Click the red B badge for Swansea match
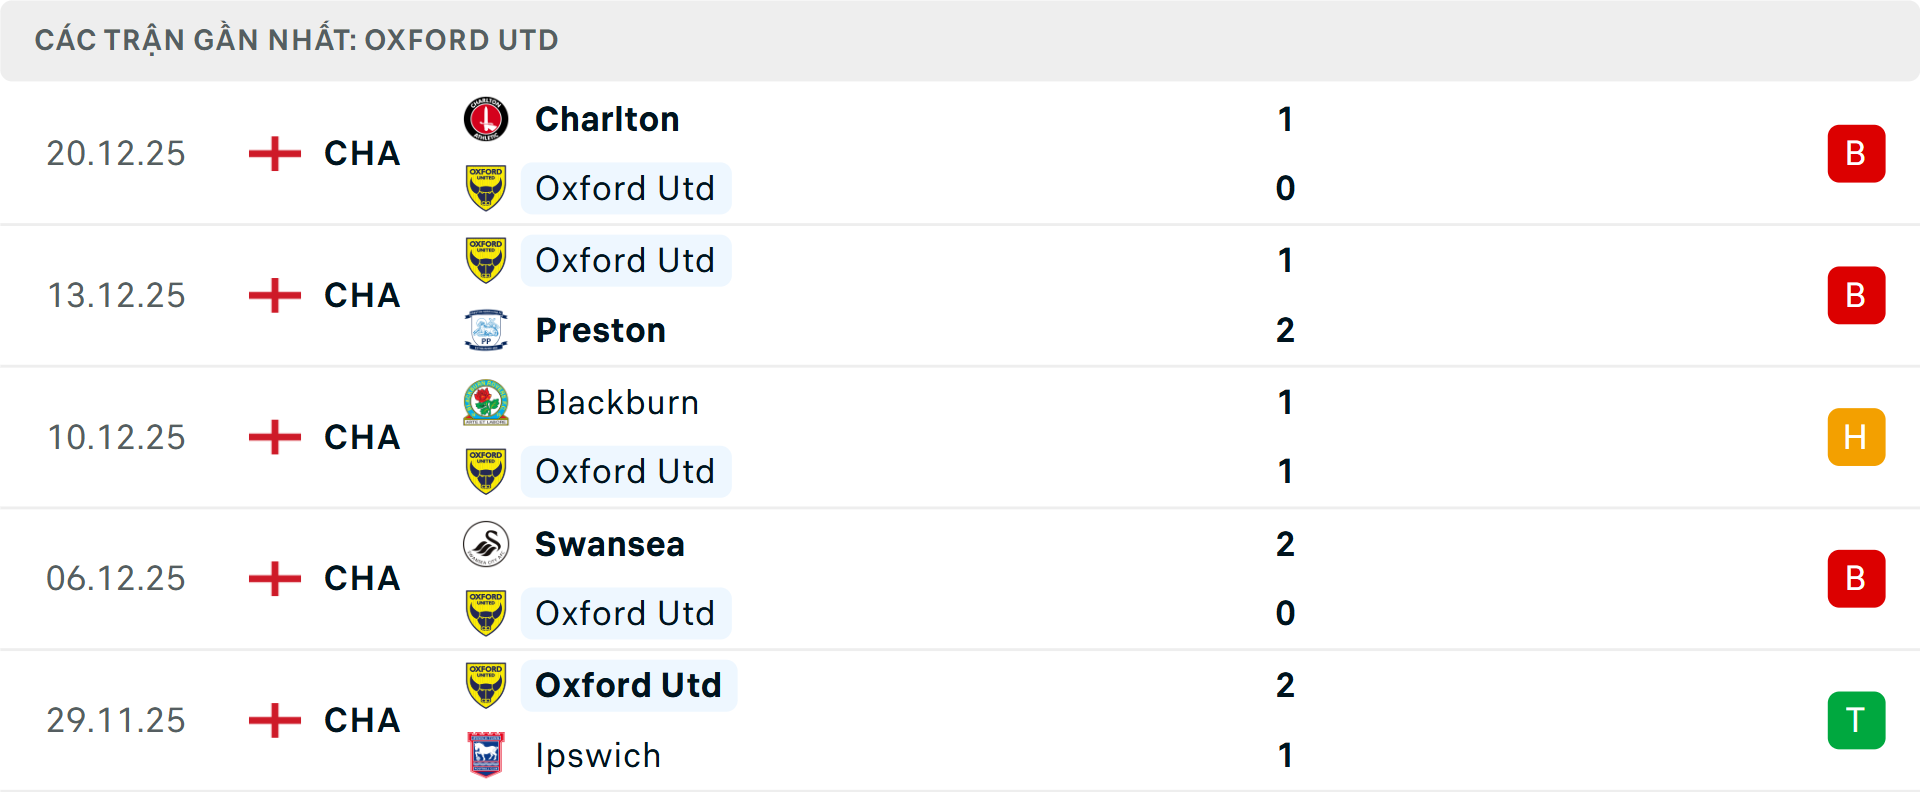 [x=1856, y=579]
